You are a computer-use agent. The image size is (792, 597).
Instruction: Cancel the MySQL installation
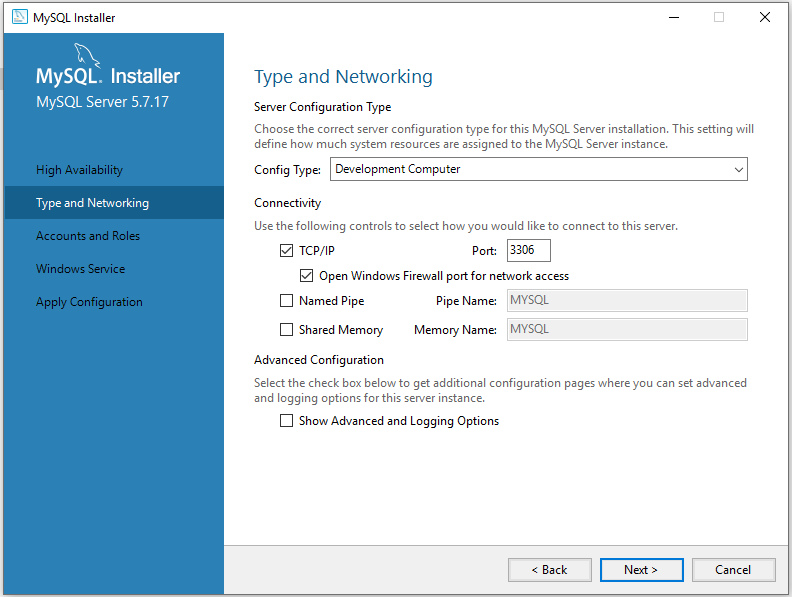click(733, 570)
